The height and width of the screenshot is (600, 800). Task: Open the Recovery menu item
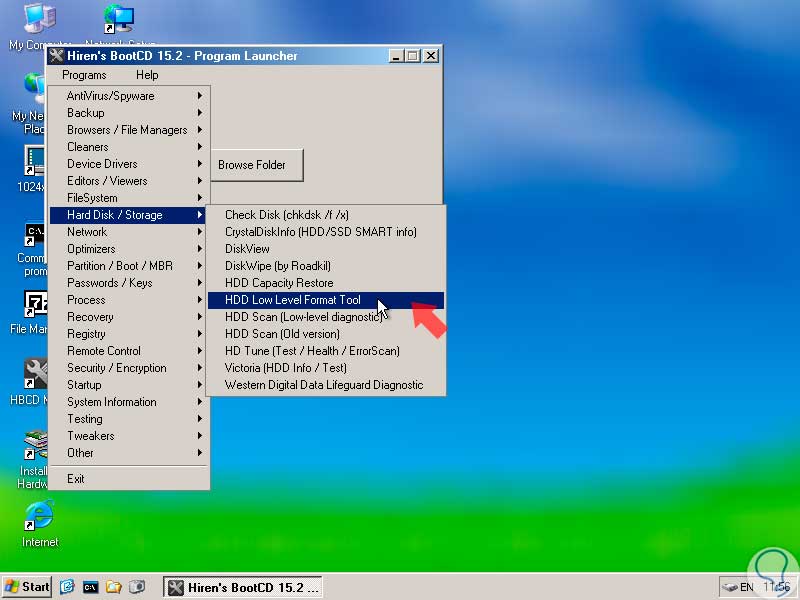tap(129, 317)
